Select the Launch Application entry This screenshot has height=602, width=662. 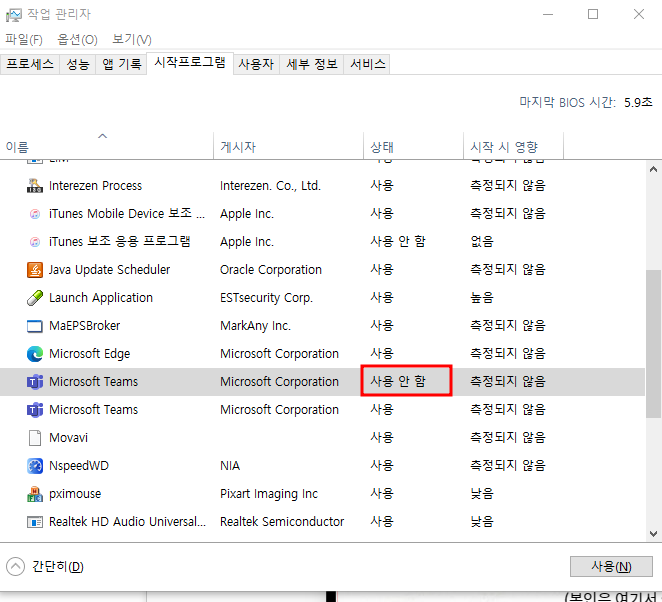(x=101, y=298)
